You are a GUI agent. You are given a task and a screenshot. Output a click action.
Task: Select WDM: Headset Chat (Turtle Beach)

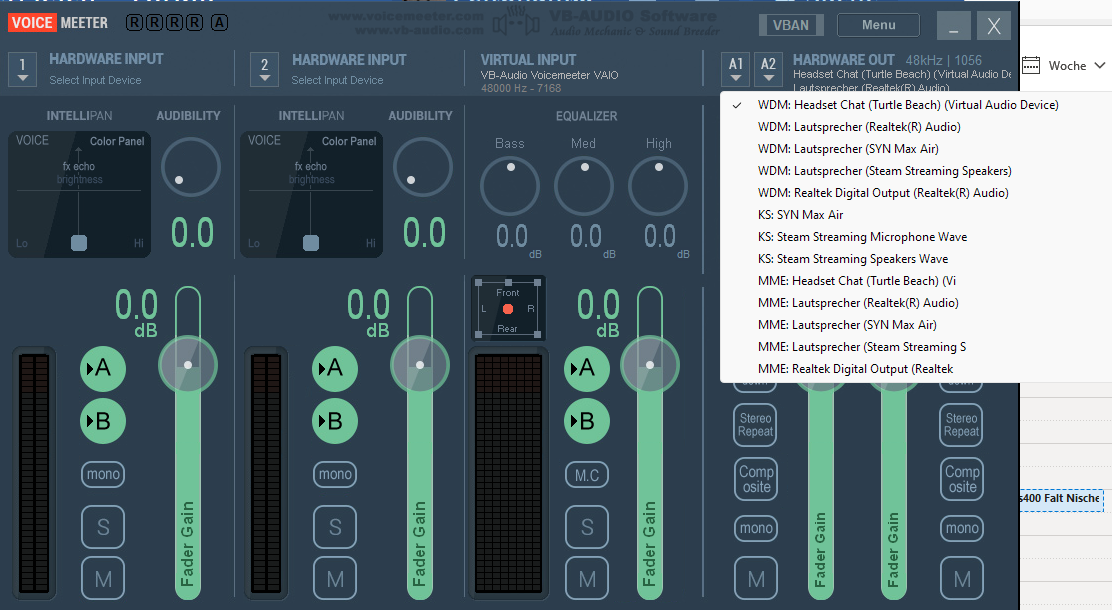click(x=908, y=105)
